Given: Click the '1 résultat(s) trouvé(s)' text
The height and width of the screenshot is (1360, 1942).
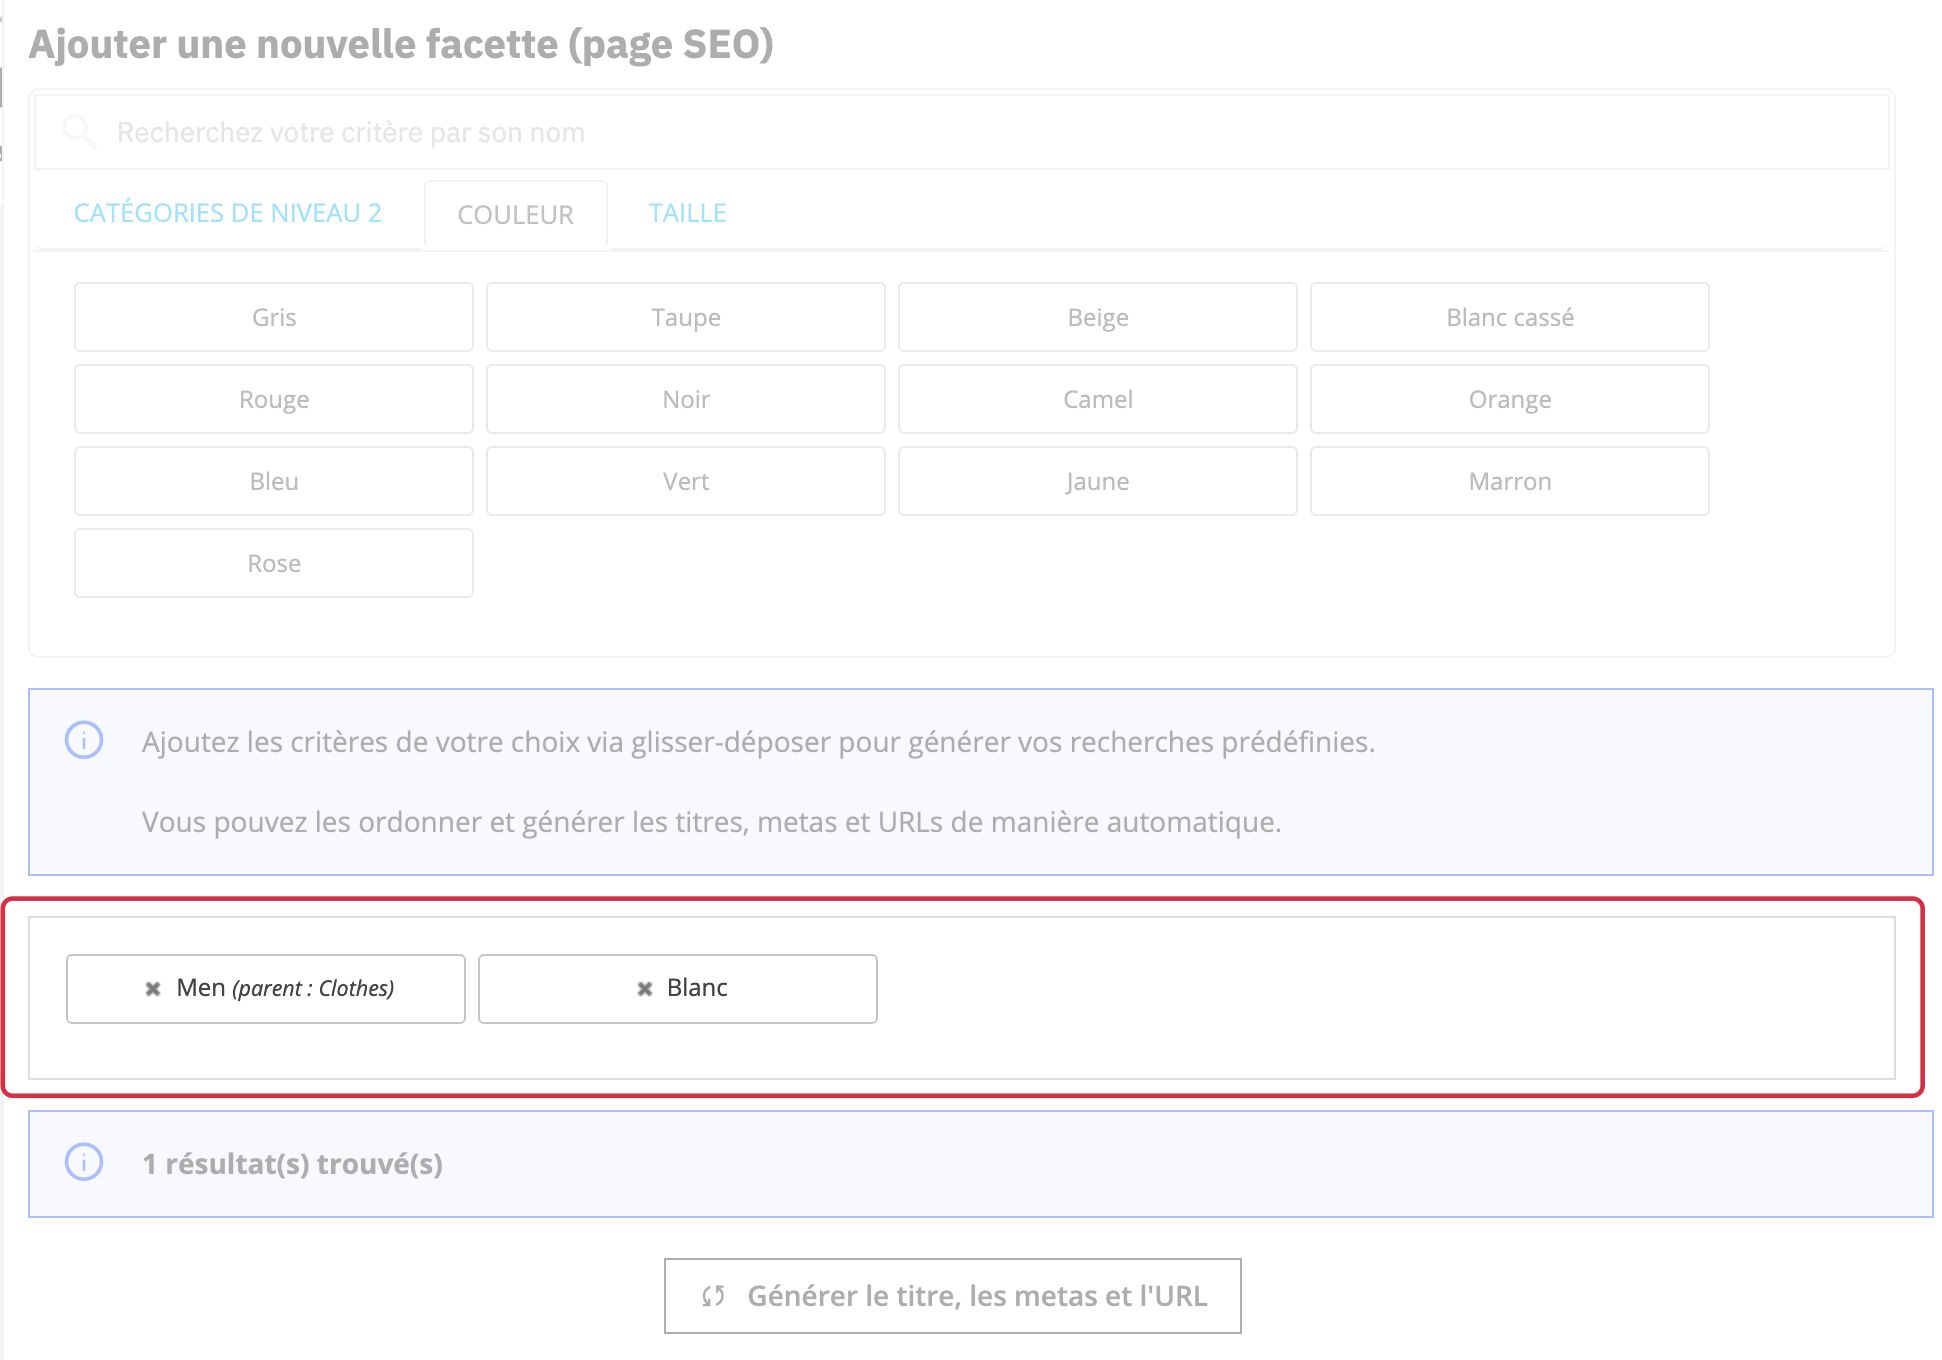Looking at the screenshot, I should [x=293, y=1163].
